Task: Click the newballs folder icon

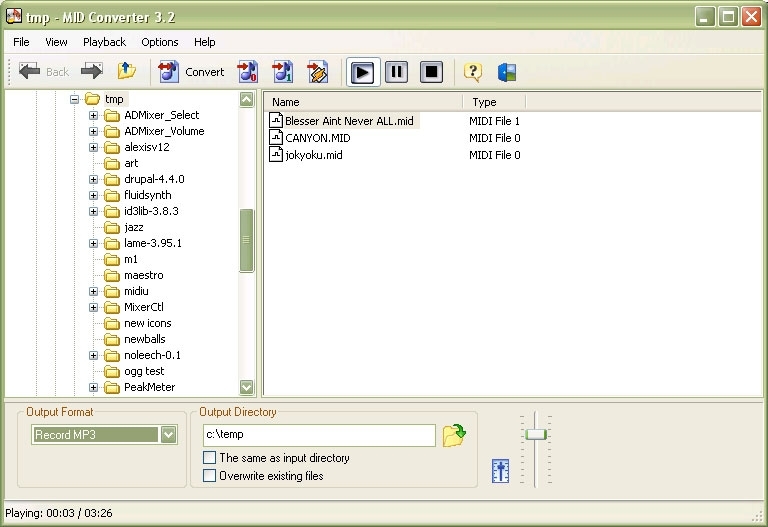Action: pos(112,339)
